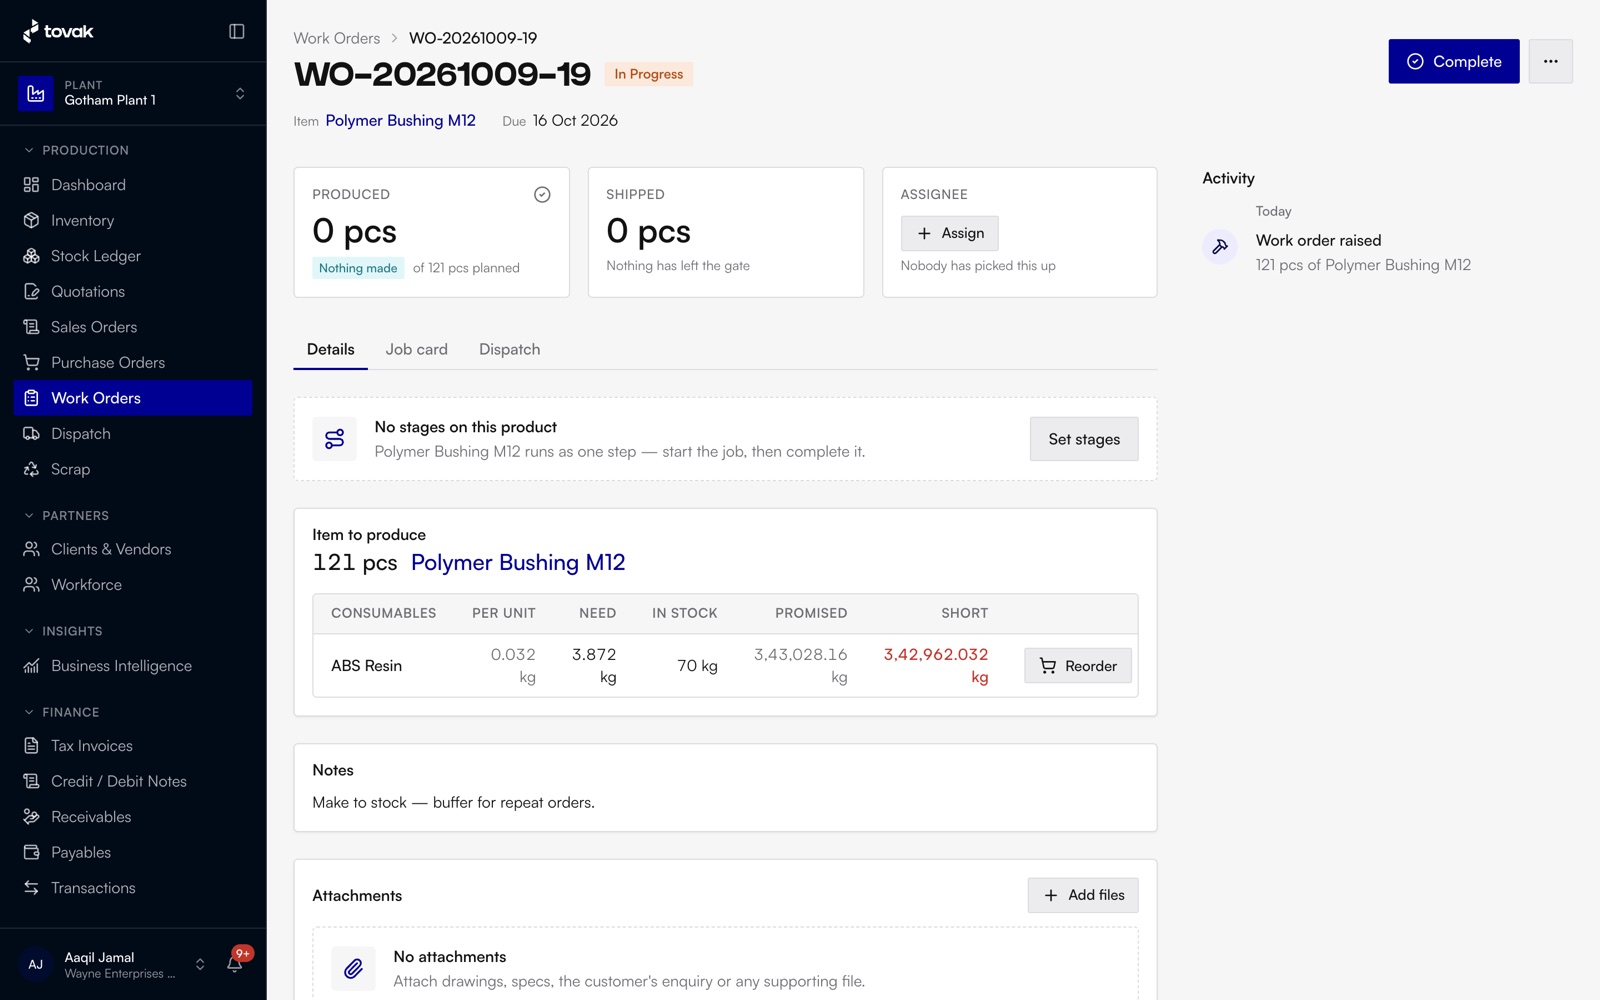Click the AJ user avatar
Screen dimensions: 1600x1000
click(x=36, y=965)
